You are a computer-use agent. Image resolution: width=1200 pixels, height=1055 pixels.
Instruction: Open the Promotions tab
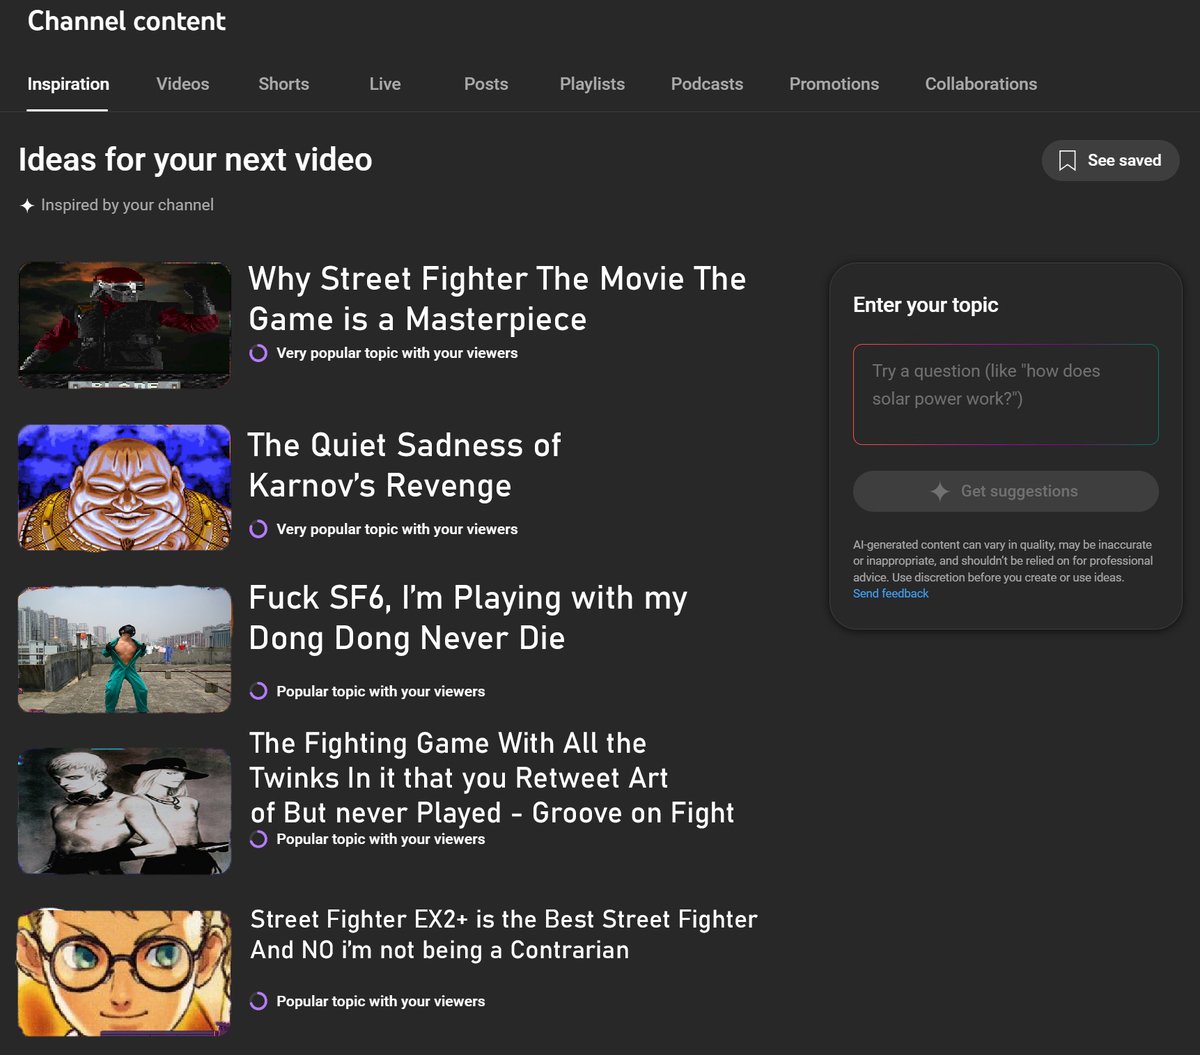834,84
